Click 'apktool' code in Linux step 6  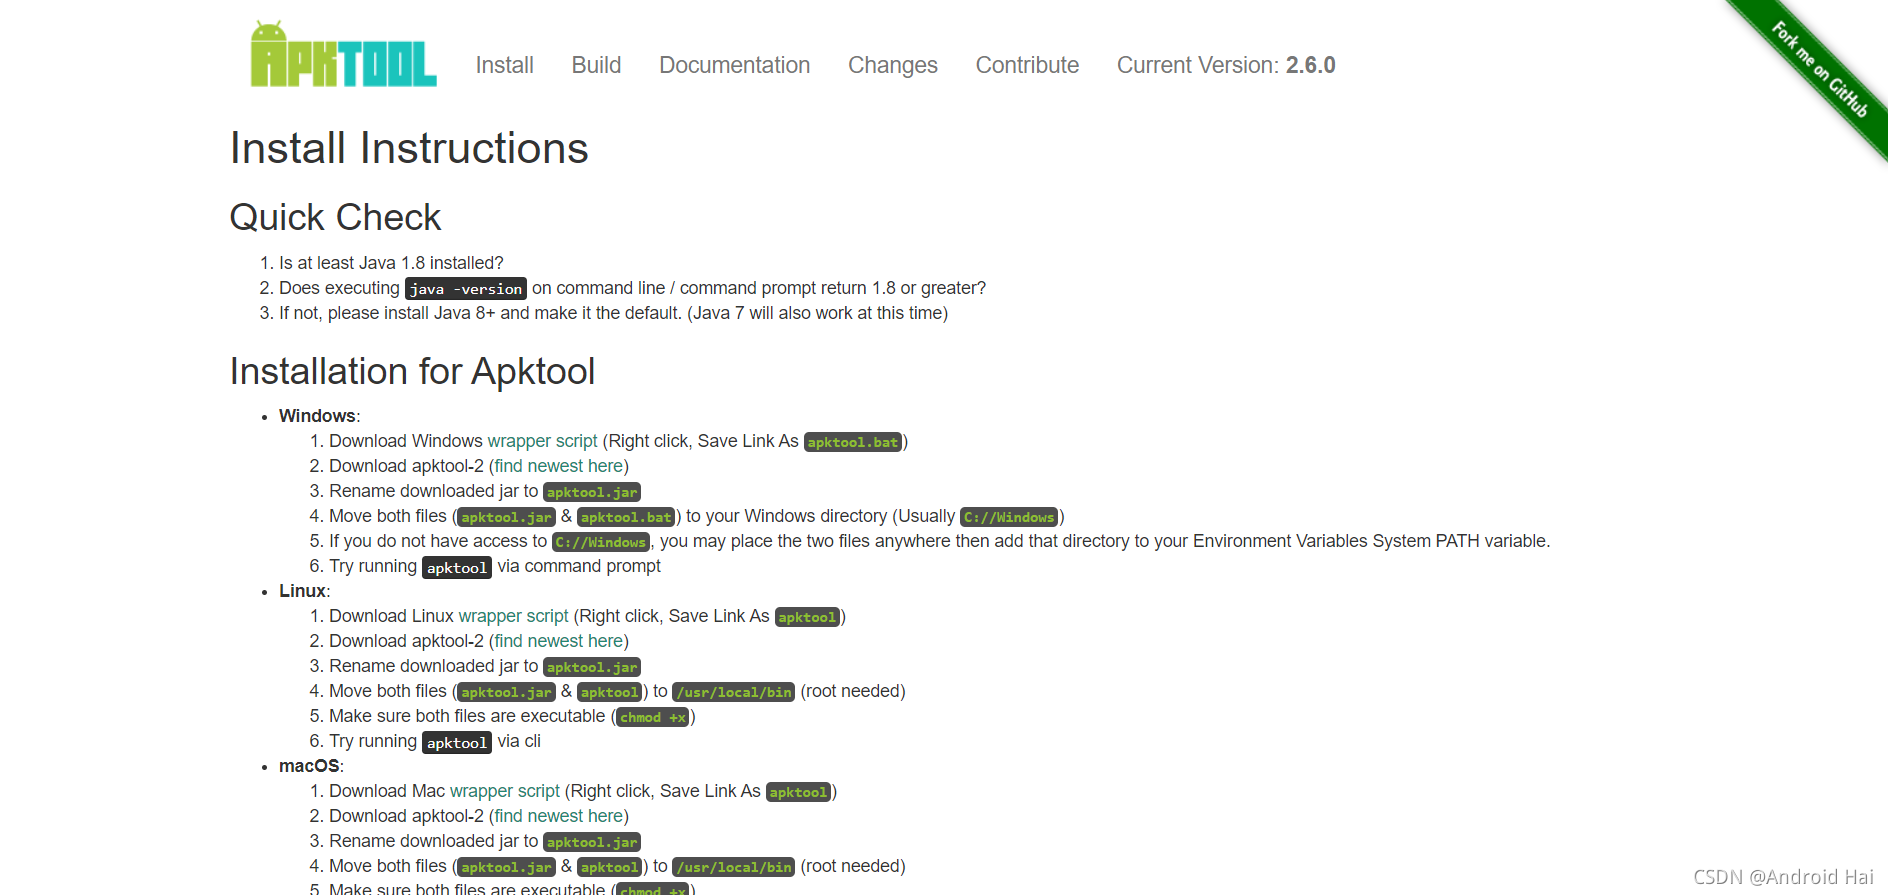point(457,743)
